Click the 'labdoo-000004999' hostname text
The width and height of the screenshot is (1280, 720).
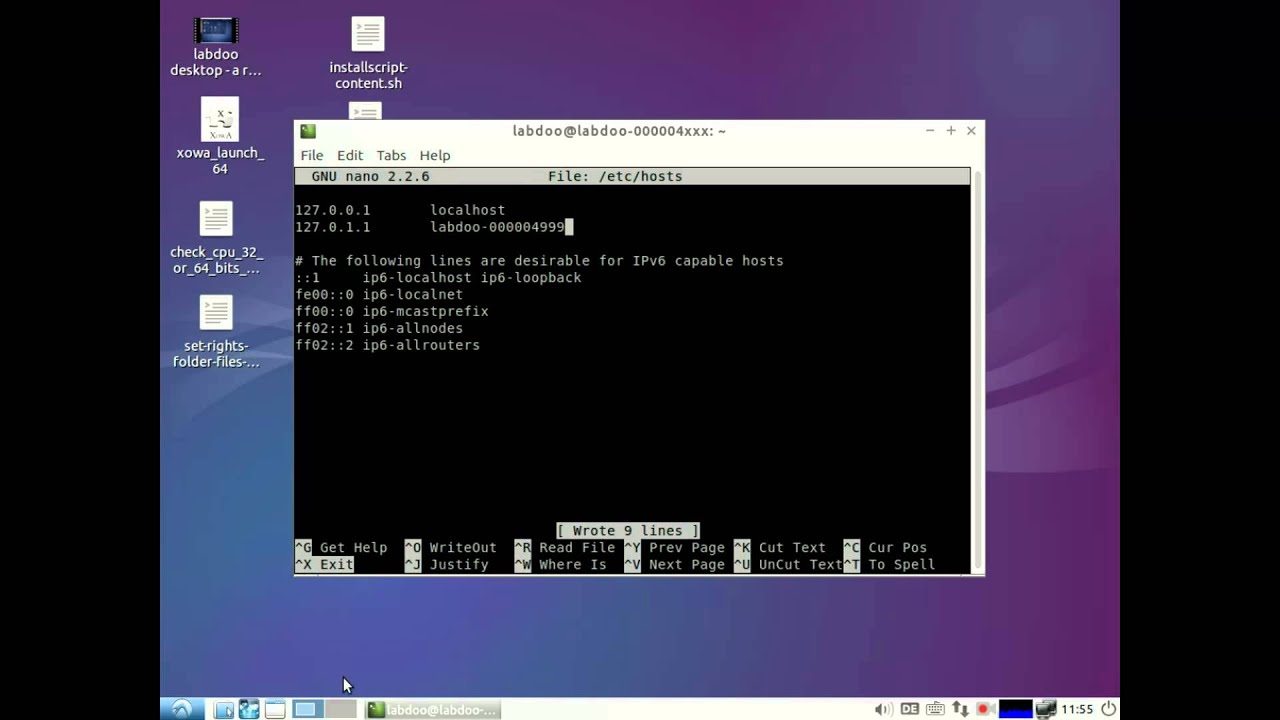click(x=497, y=227)
